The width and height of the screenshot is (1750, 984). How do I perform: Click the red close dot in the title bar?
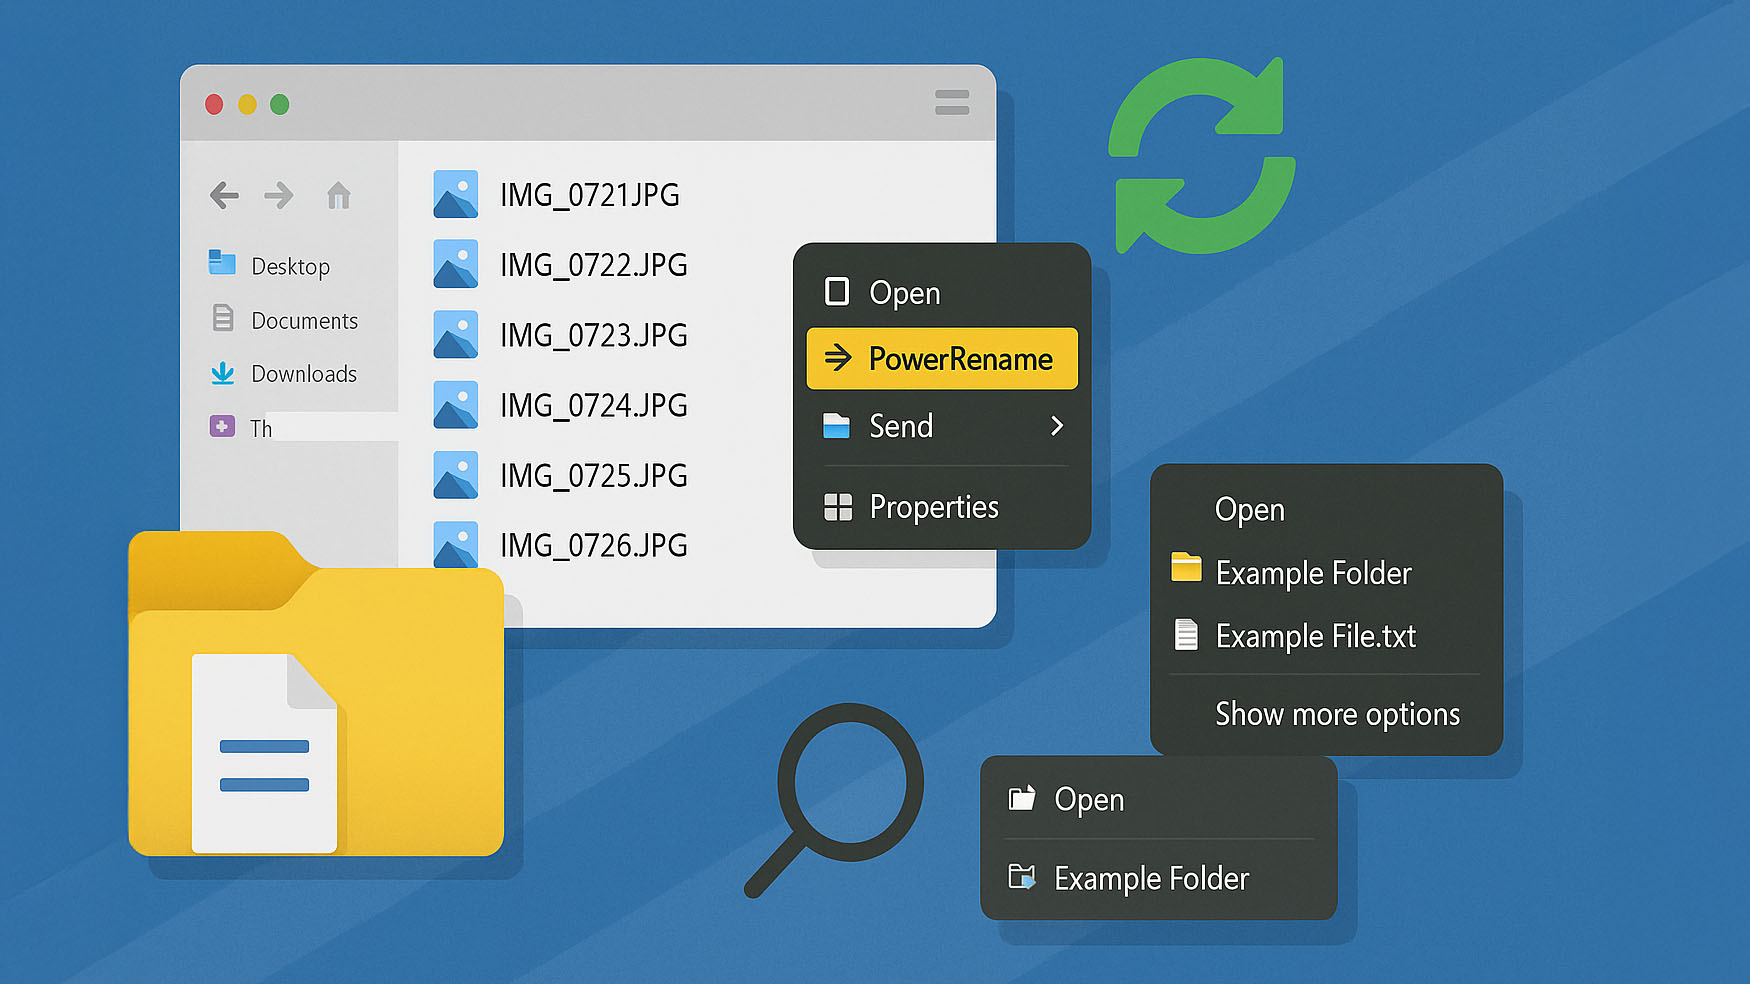click(x=214, y=104)
